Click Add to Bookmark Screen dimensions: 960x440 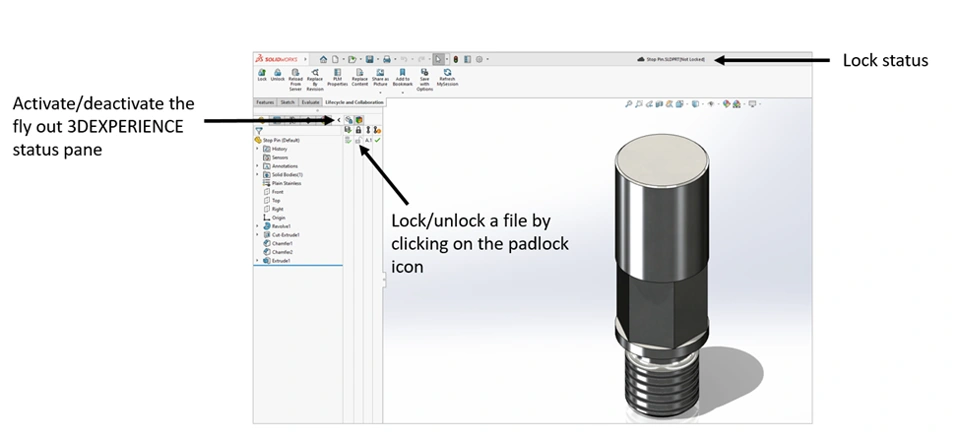coord(403,78)
